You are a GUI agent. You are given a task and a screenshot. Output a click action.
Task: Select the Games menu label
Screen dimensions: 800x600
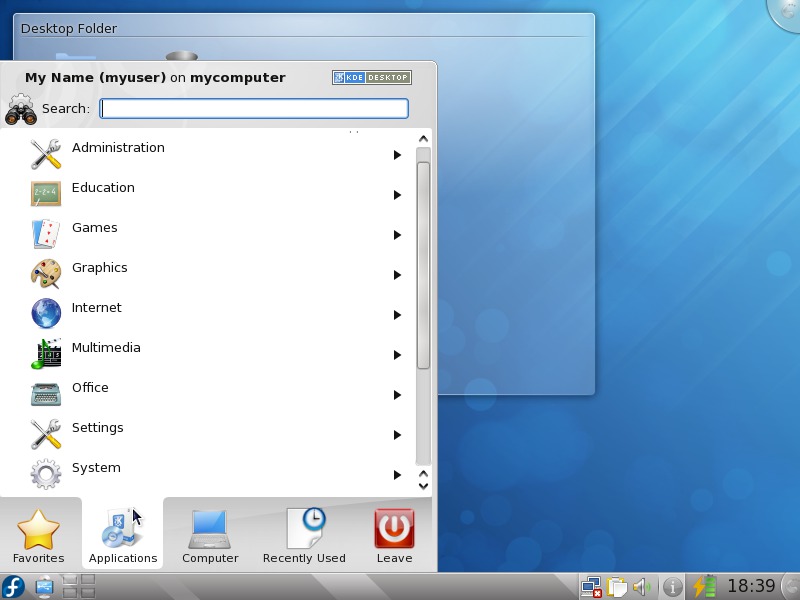click(94, 228)
